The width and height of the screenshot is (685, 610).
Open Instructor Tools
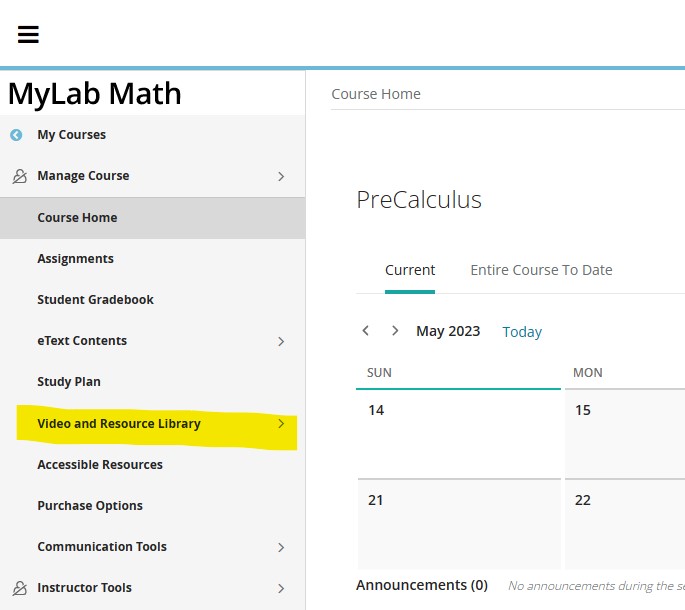pyautogui.click(x=84, y=588)
